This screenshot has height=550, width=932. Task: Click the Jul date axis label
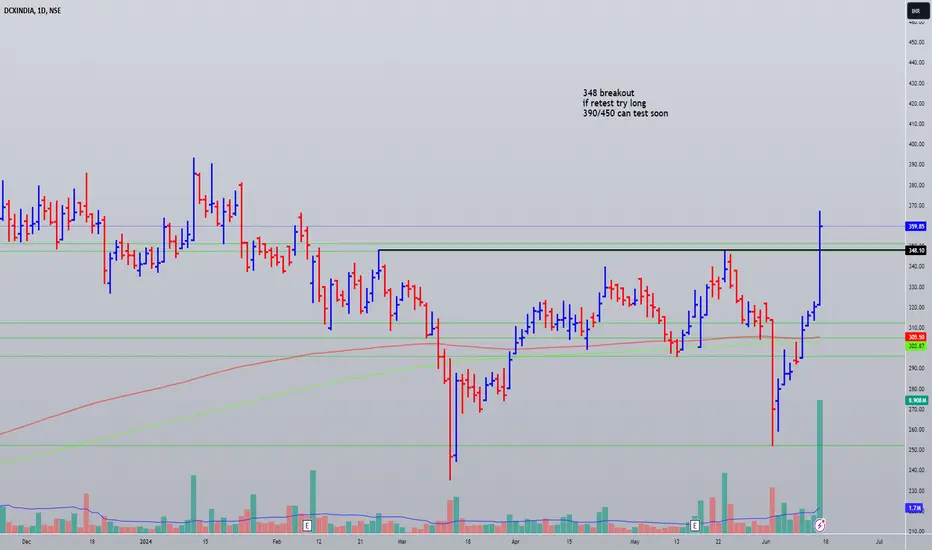coord(879,542)
